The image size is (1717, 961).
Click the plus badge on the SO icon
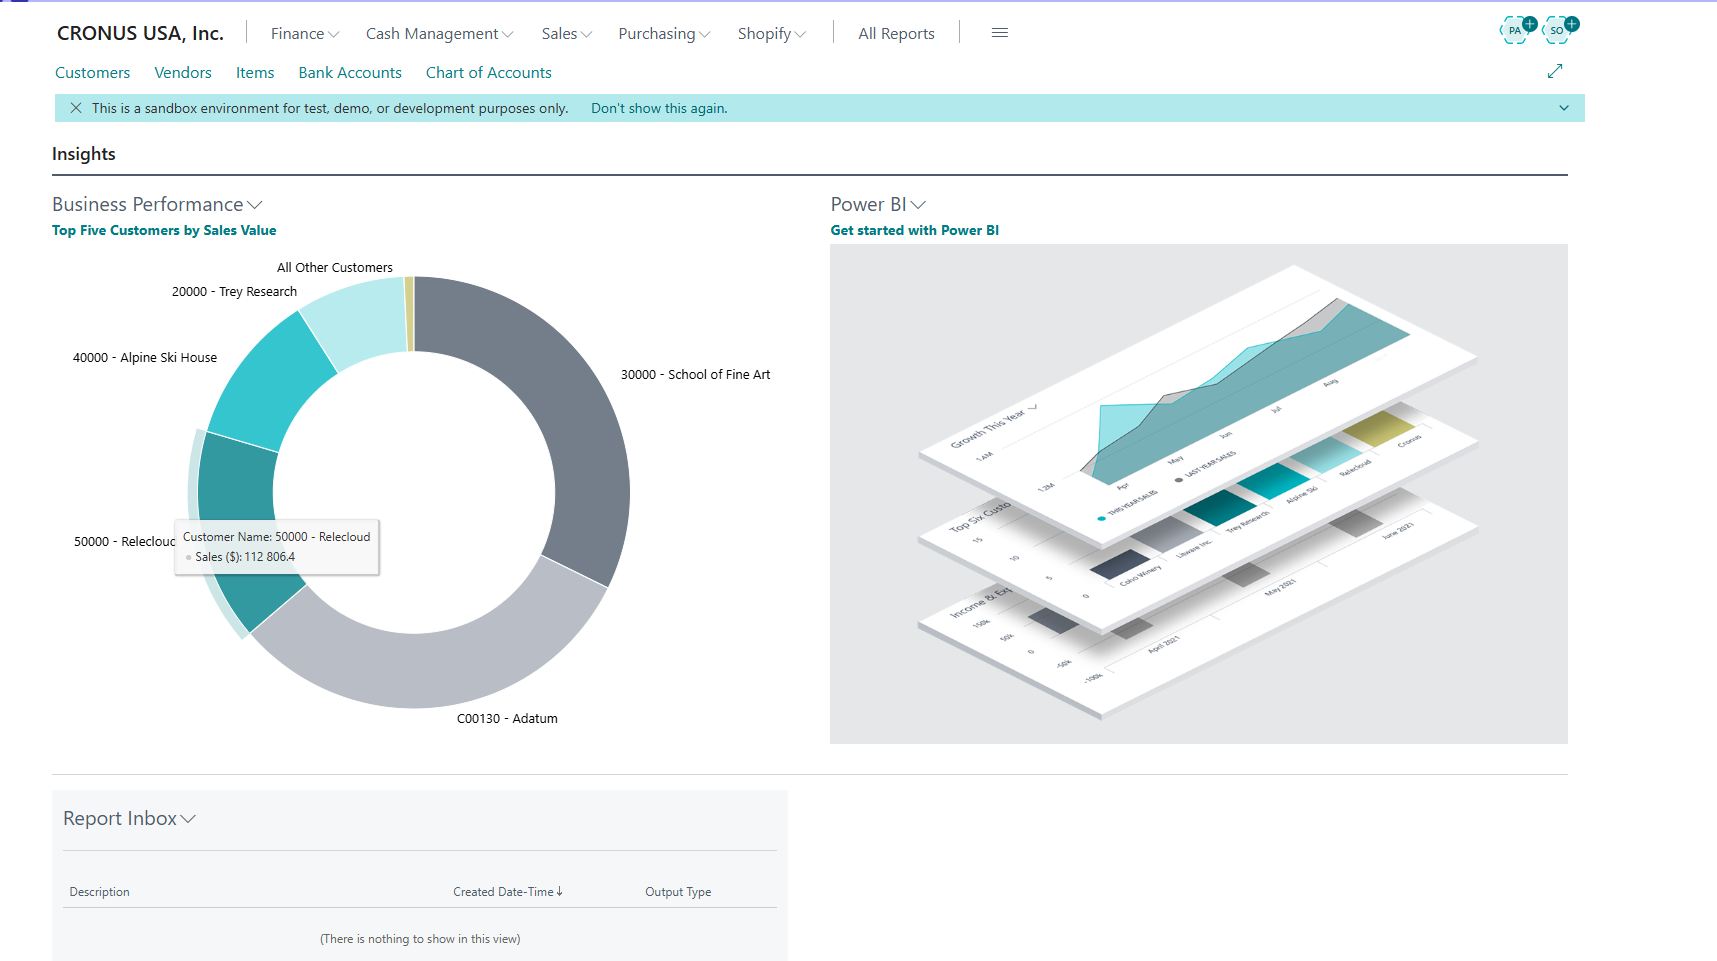coord(1572,23)
